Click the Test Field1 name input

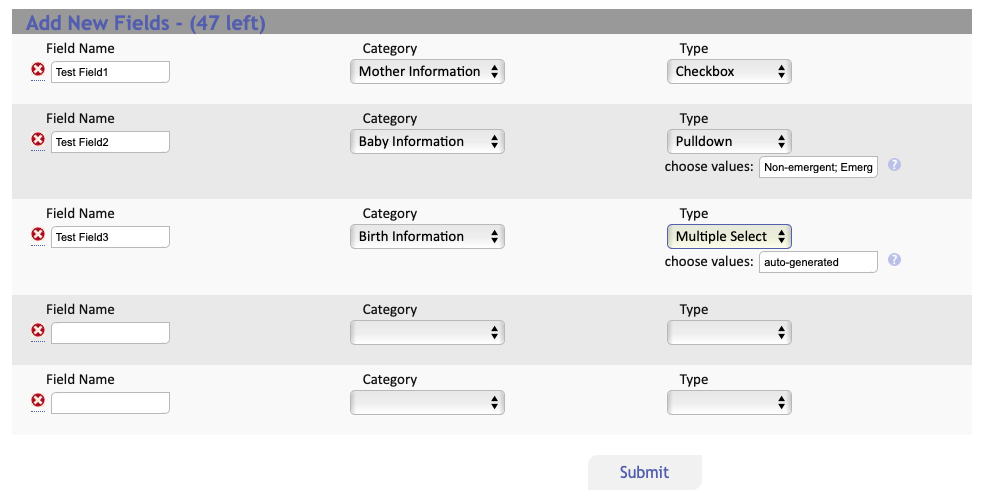click(x=110, y=72)
